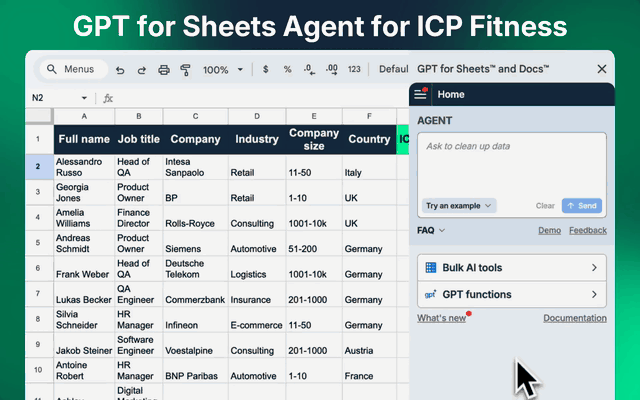The width and height of the screenshot is (640, 400).
Task: Expand the N2 name box dropdown
Action: 84,98
